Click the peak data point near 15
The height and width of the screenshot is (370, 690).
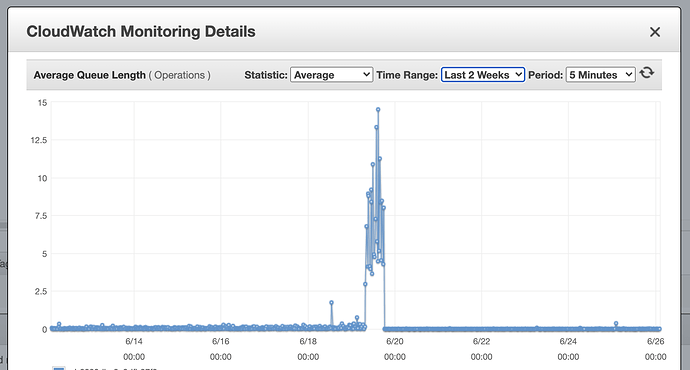(378, 110)
